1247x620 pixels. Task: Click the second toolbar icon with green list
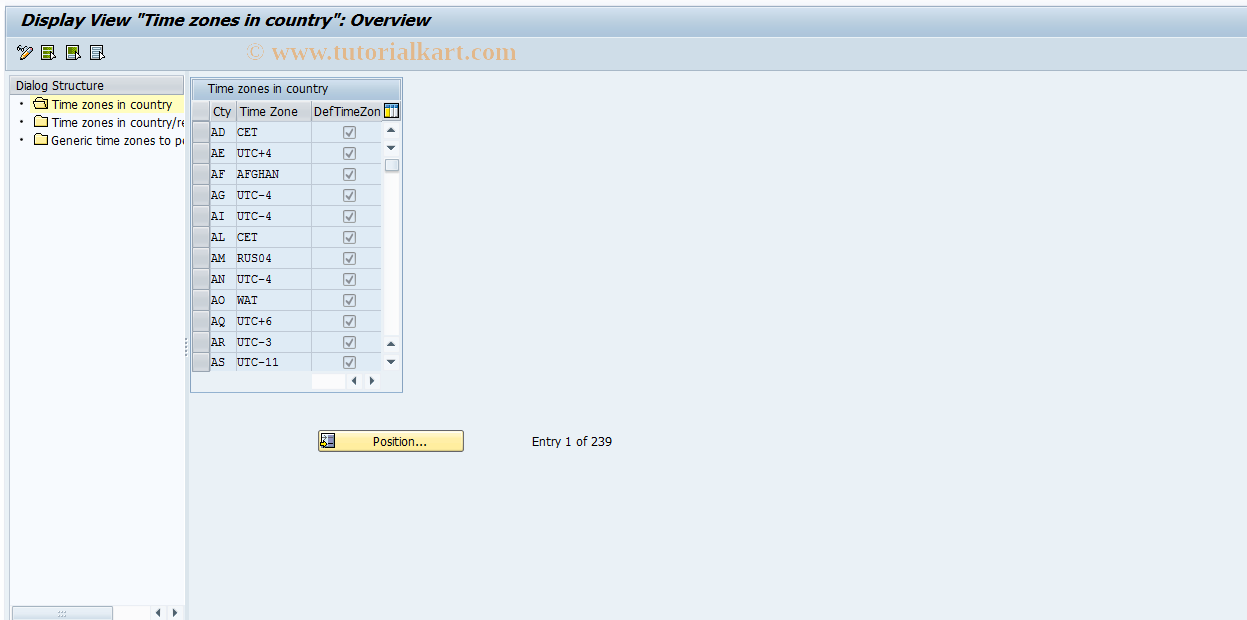coord(46,52)
